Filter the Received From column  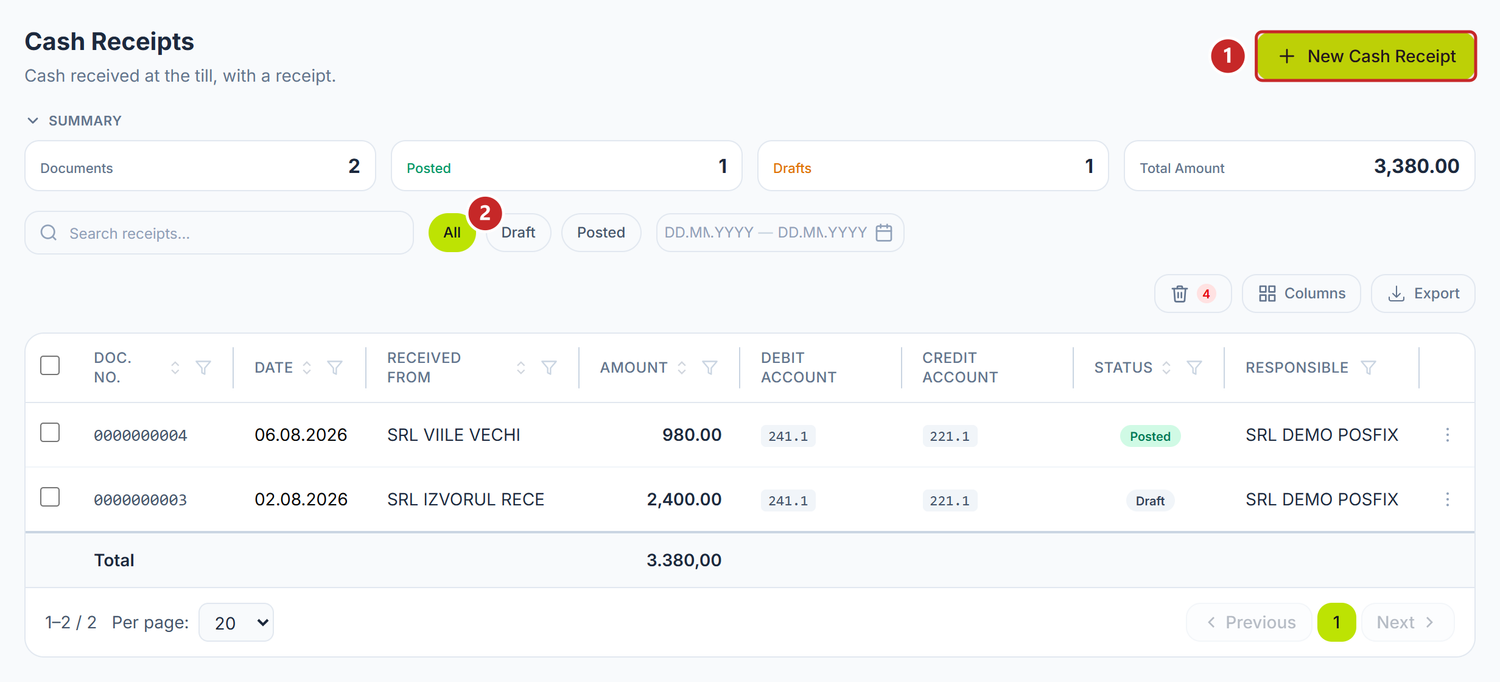pos(549,368)
